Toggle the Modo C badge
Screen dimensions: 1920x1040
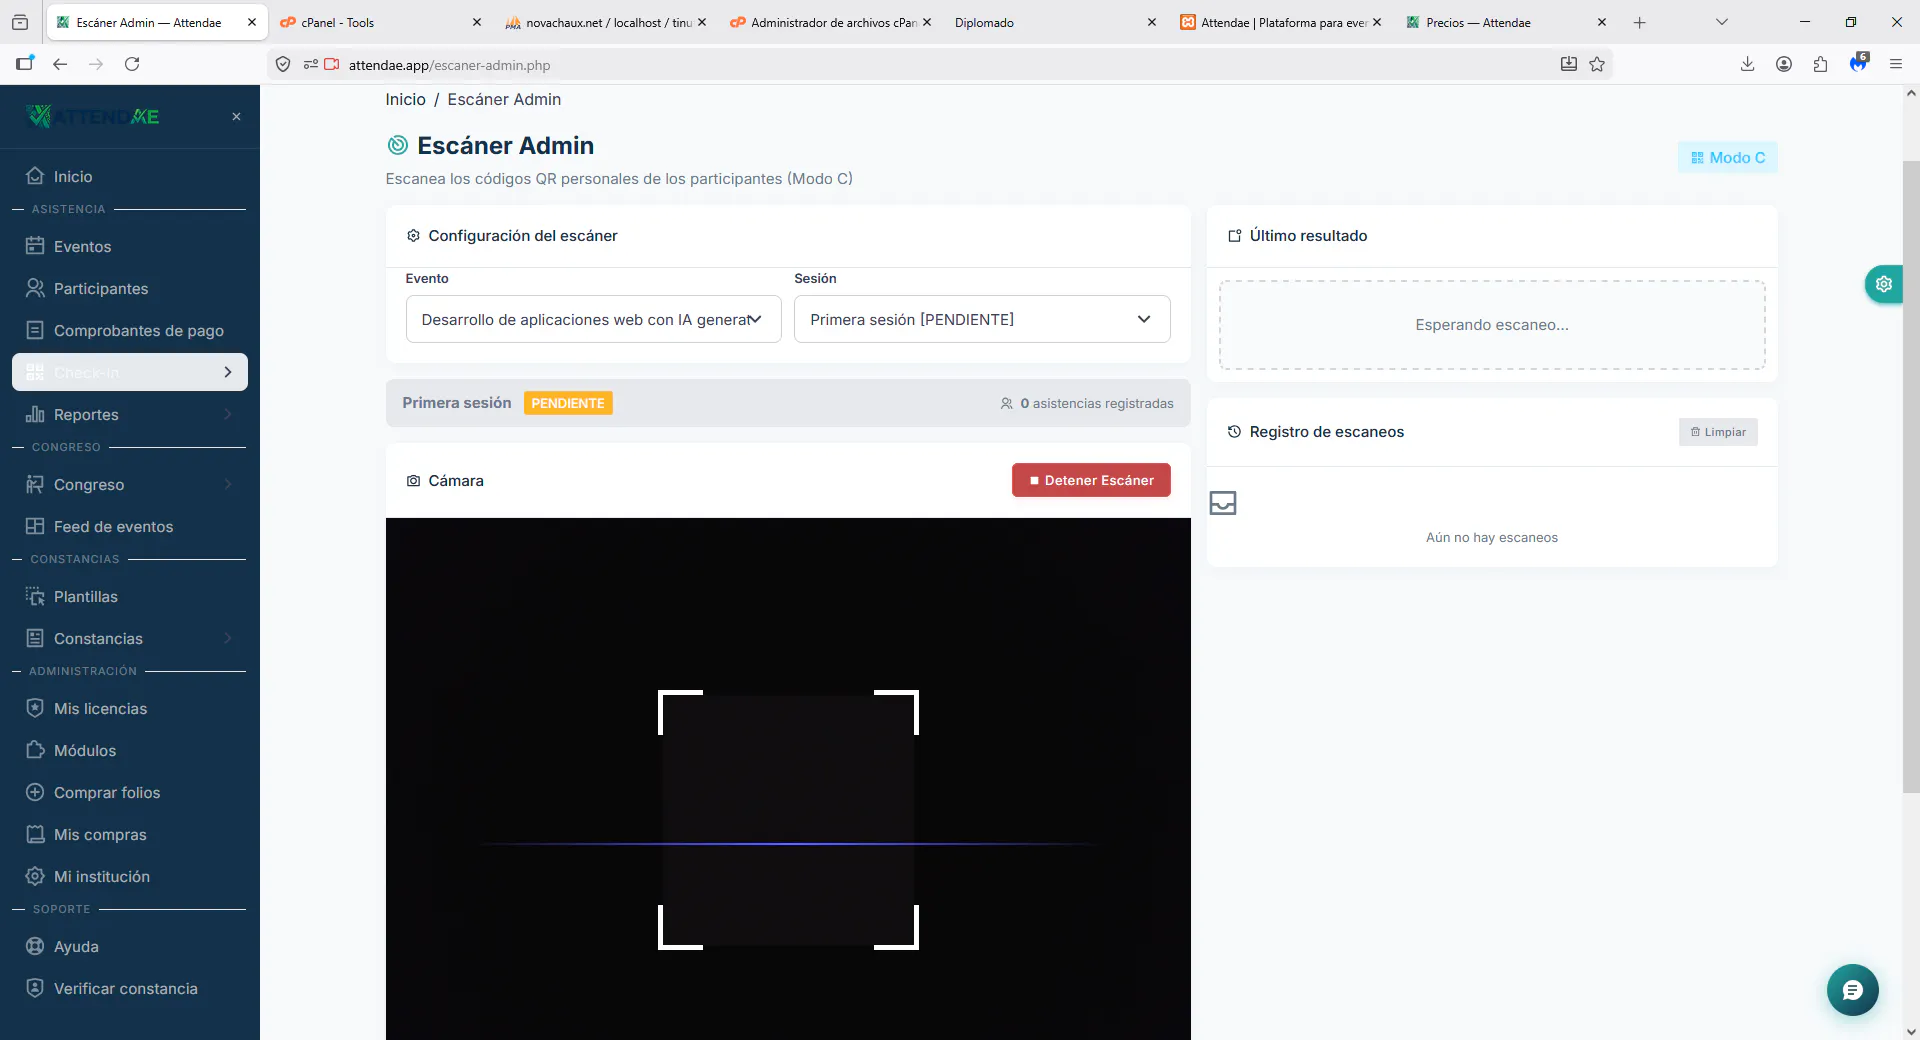coord(1727,158)
